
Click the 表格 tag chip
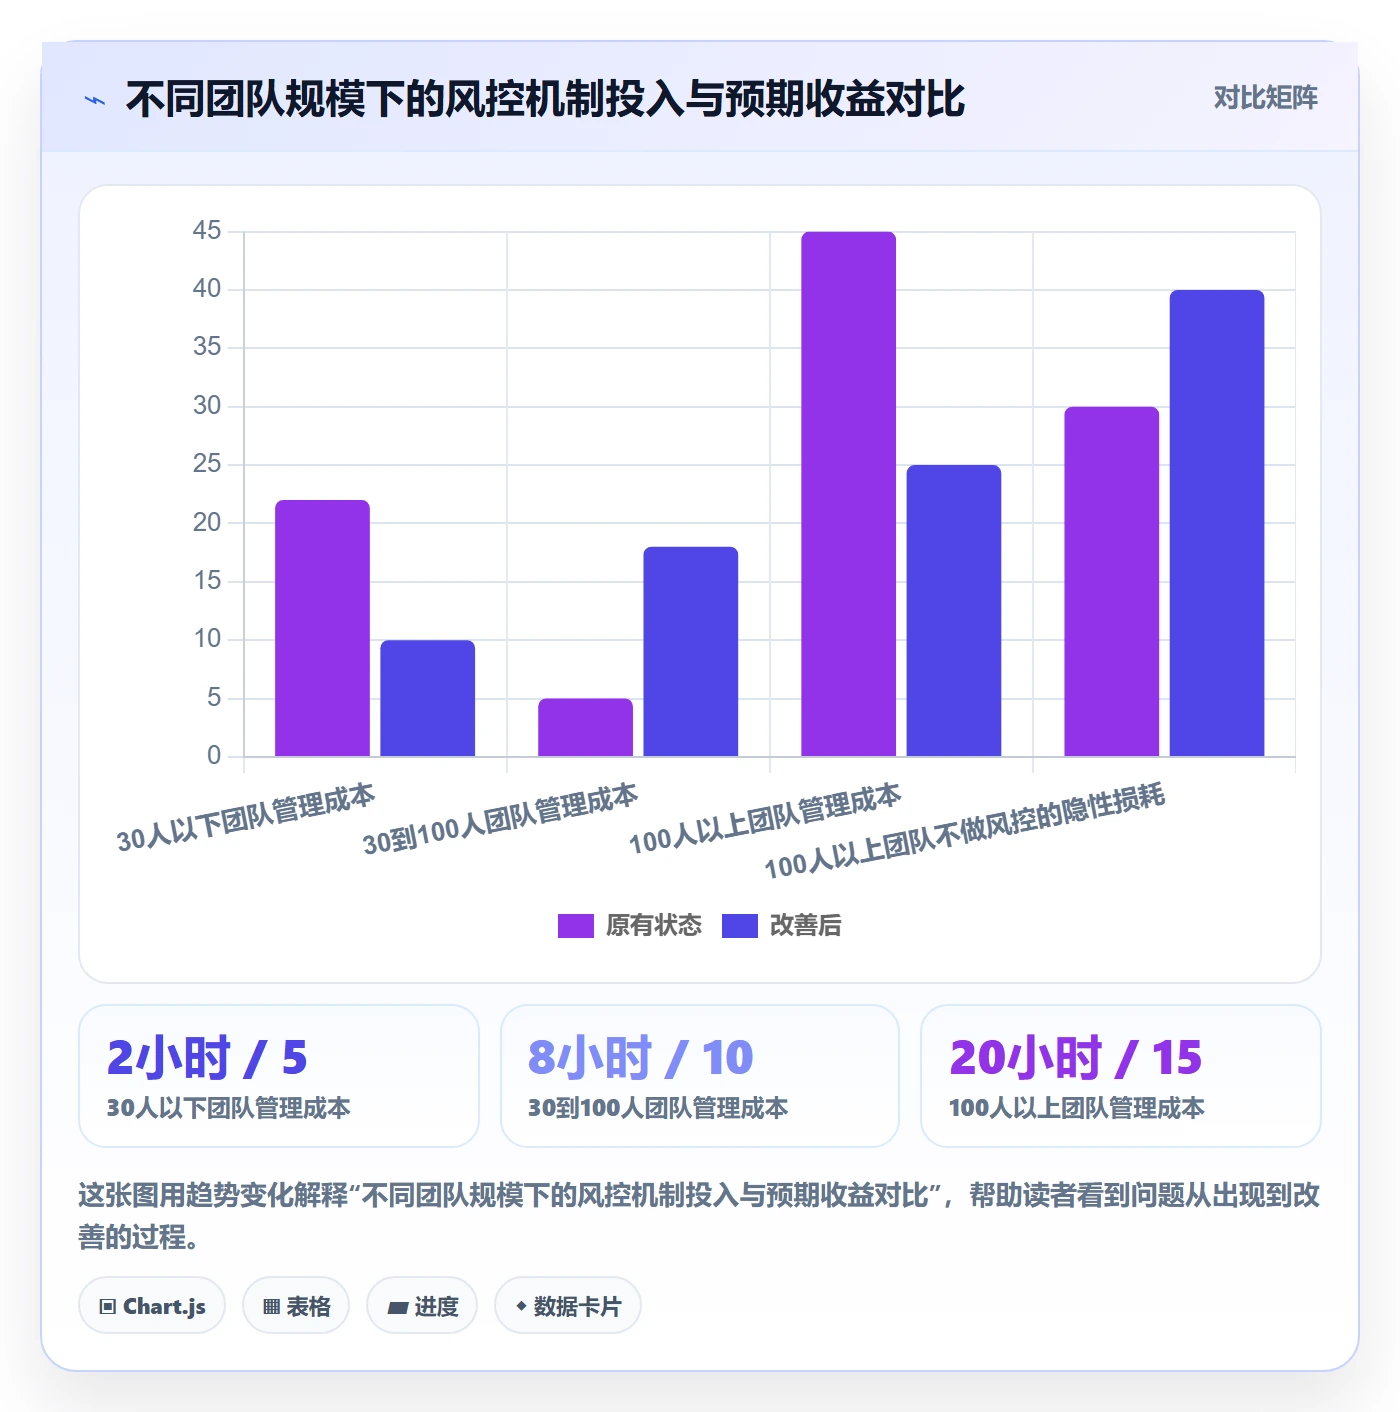[x=296, y=1306]
